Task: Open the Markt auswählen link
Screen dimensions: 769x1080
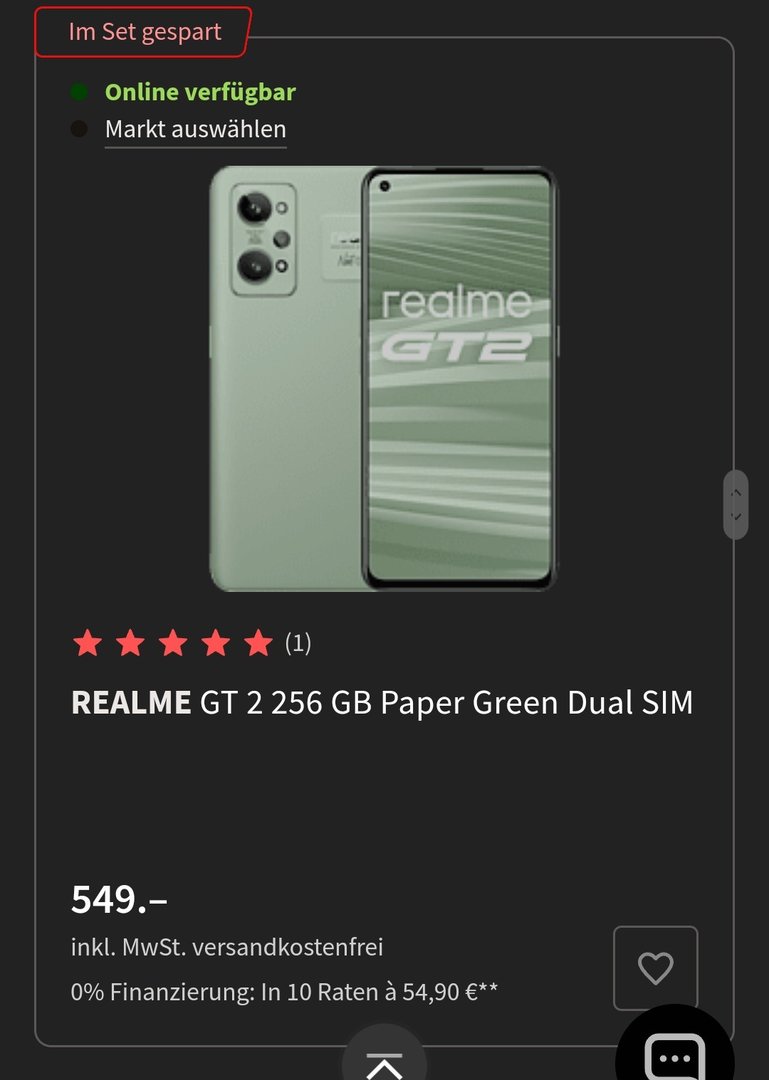Action: tap(196, 129)
